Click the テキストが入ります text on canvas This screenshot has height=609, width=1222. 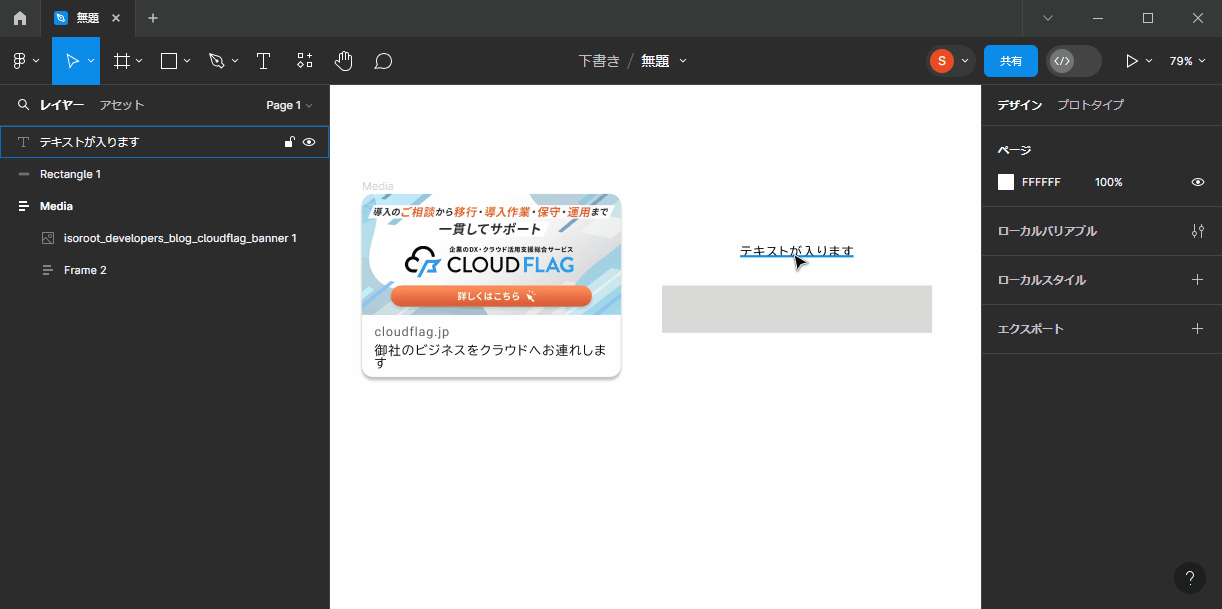pos(797,250)
